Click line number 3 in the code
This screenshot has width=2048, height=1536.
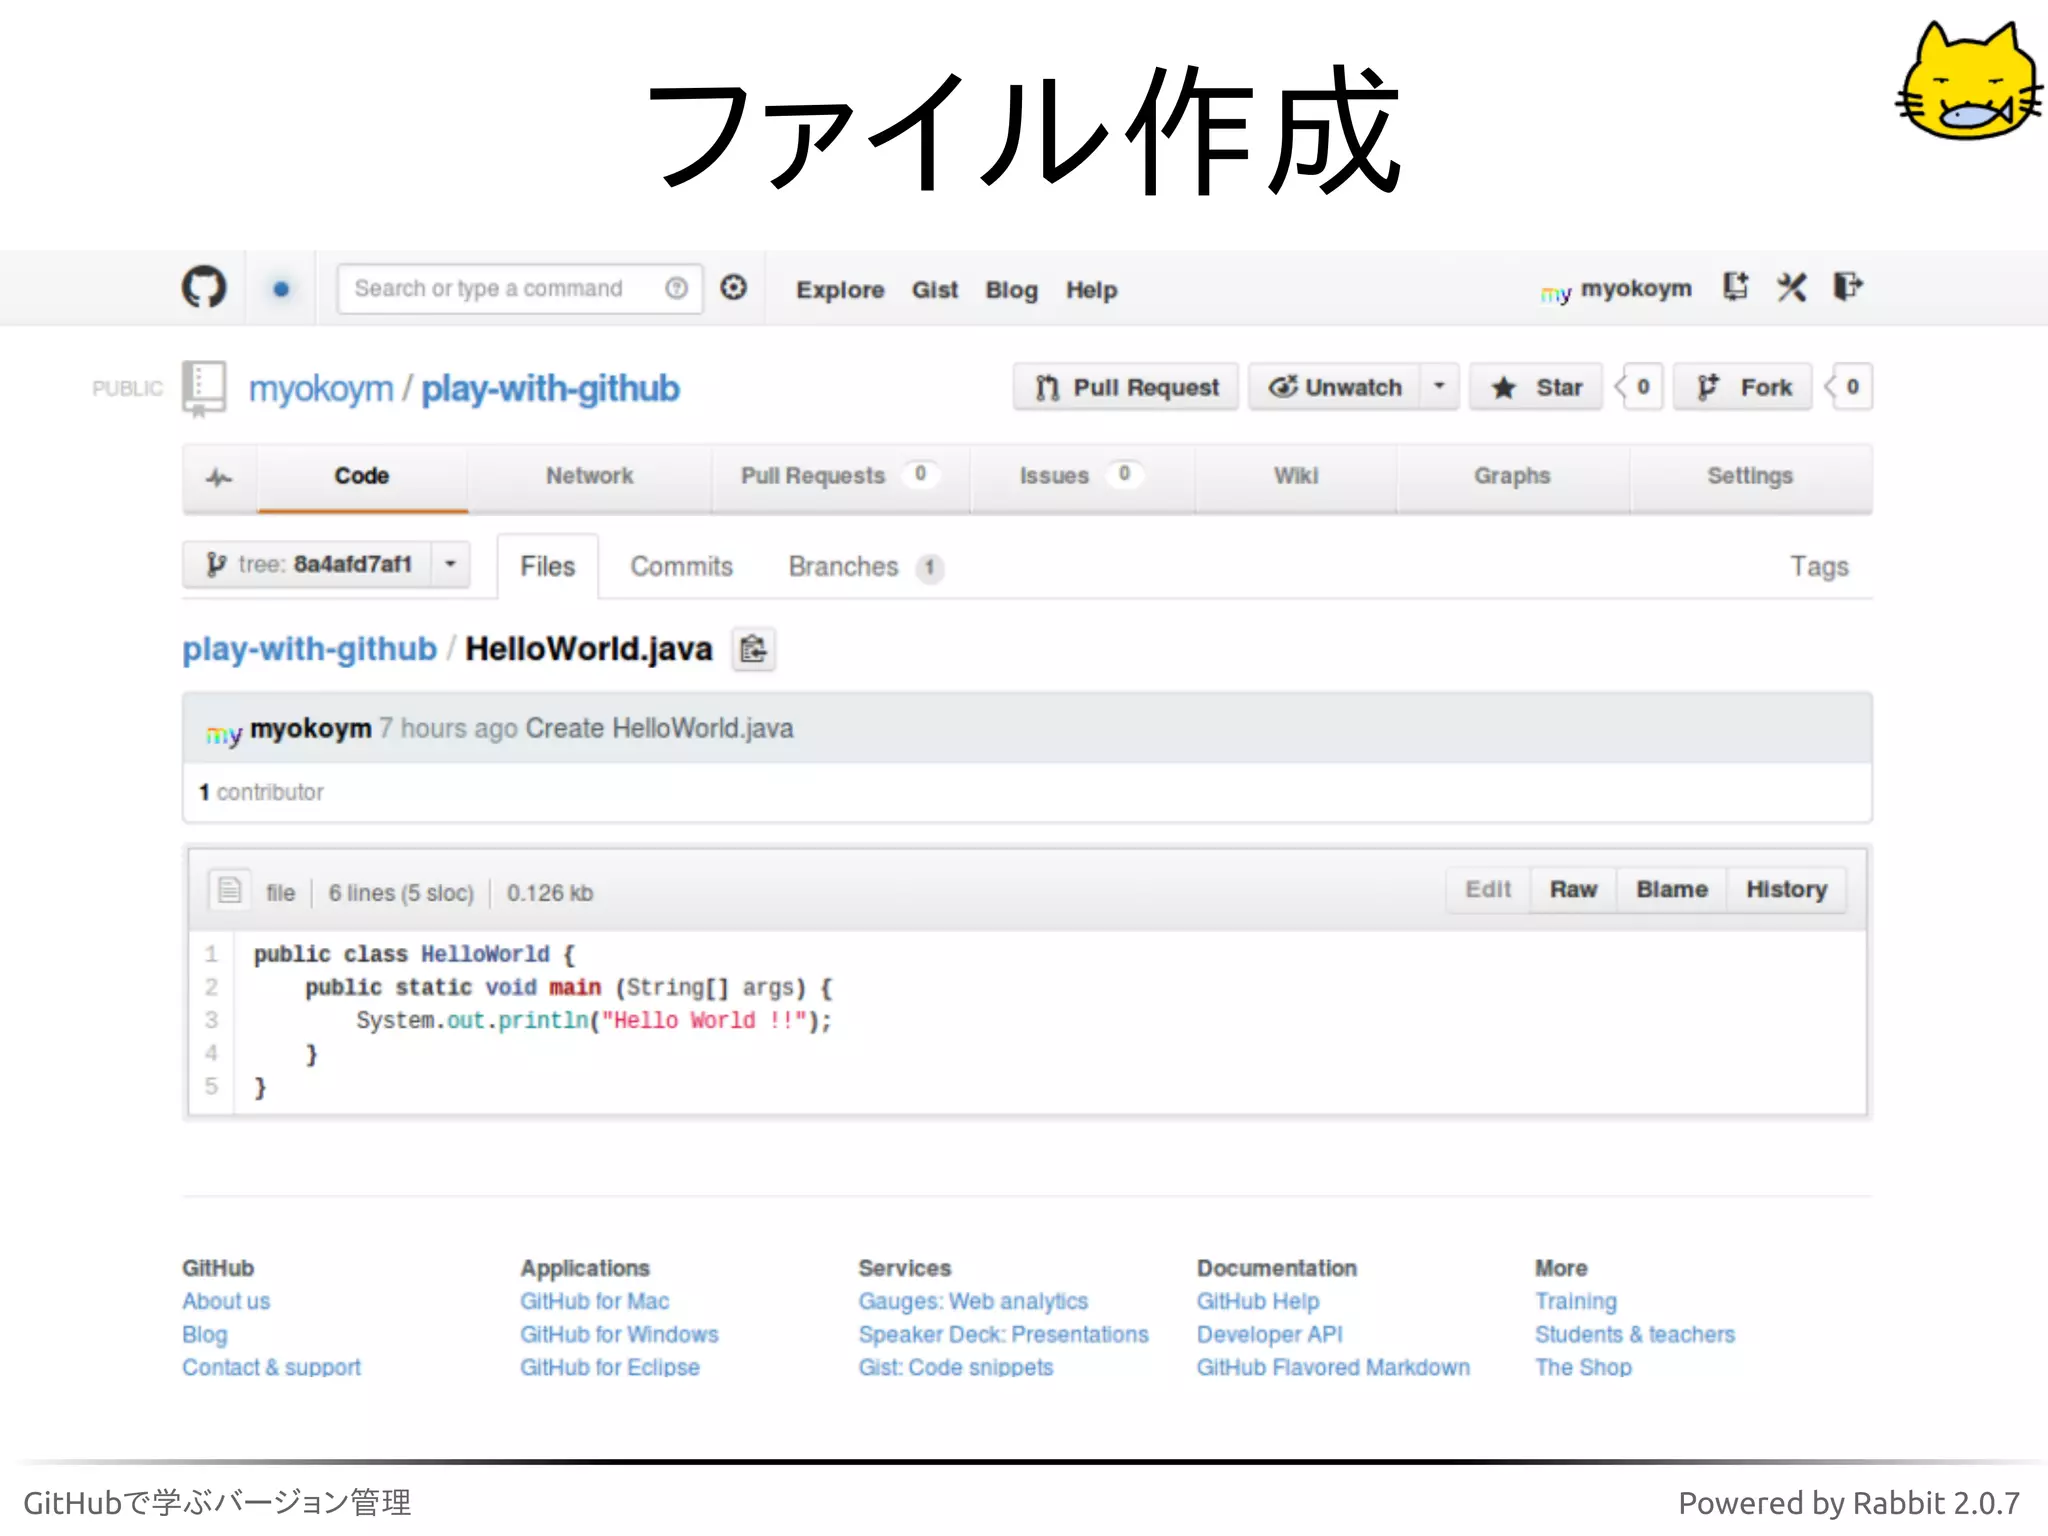(x=211, y=1020)
